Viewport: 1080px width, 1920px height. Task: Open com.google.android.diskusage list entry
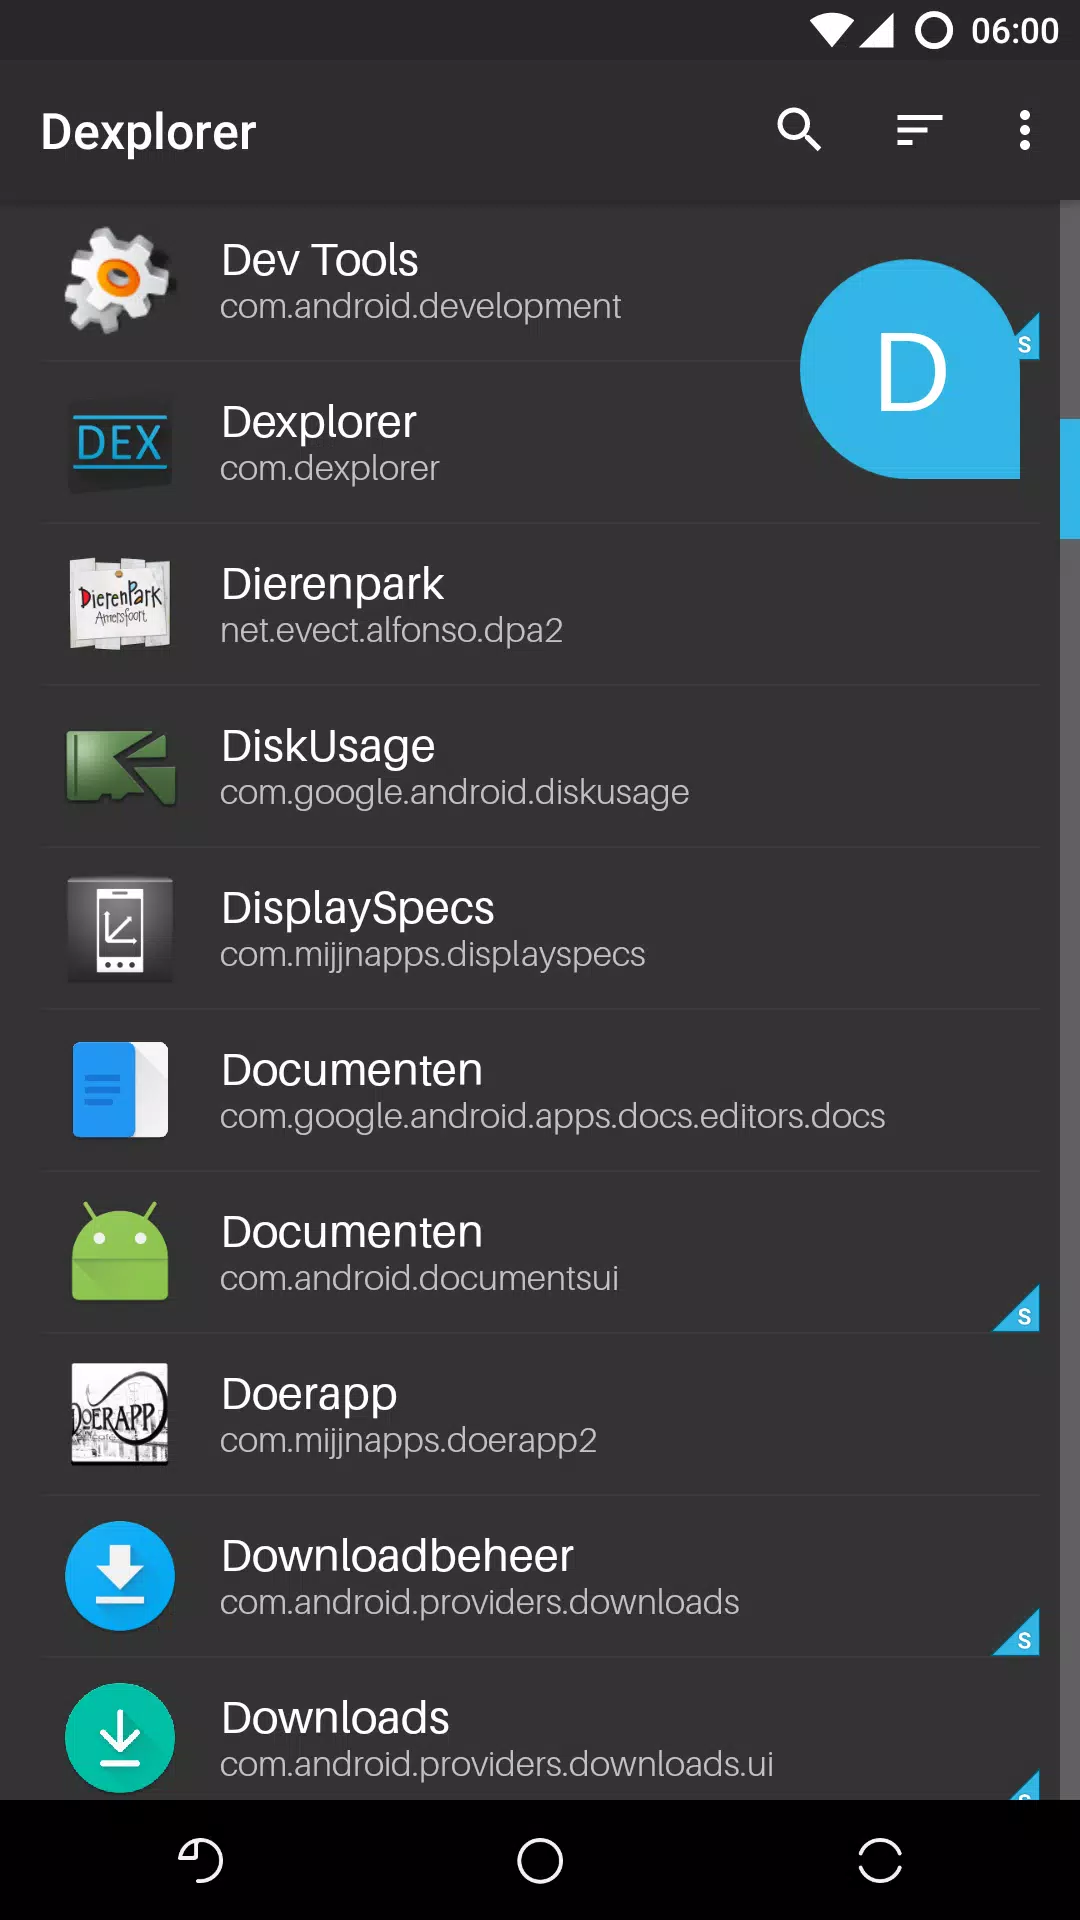point(540,766)
